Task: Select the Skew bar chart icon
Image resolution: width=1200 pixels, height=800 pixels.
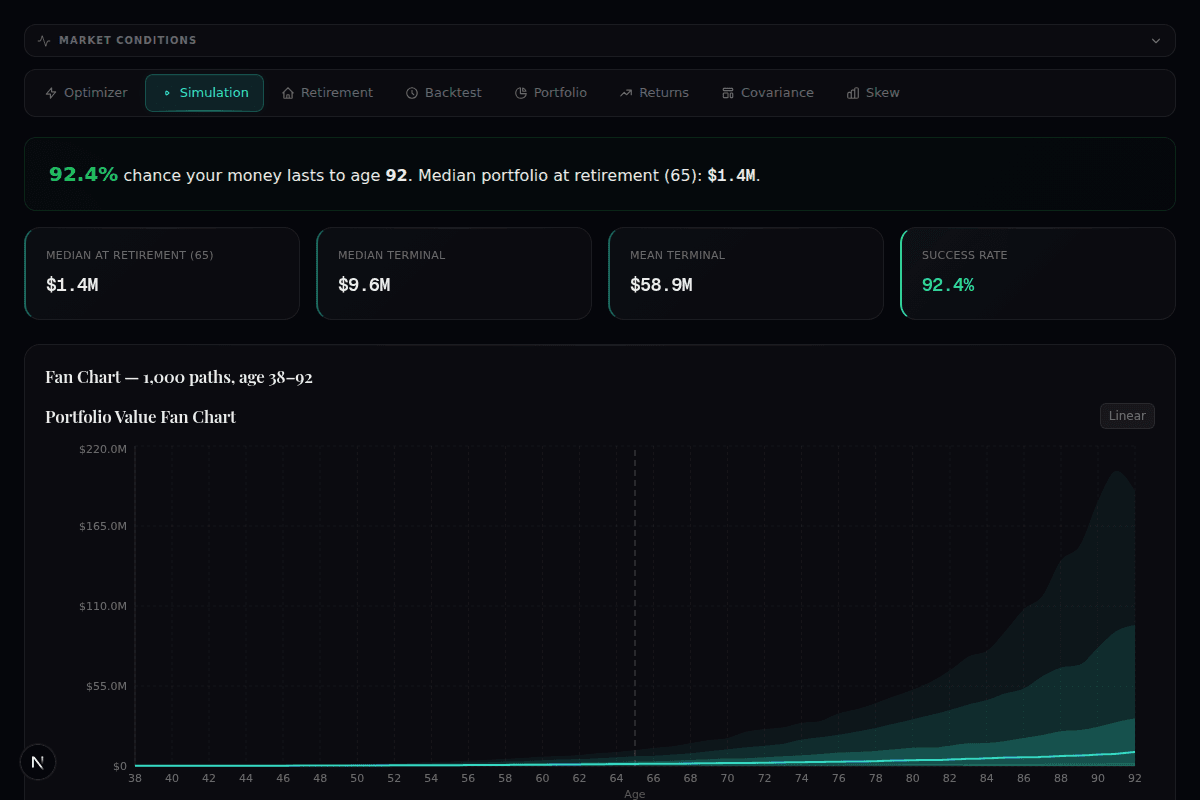Action: [x=851, y=92]
